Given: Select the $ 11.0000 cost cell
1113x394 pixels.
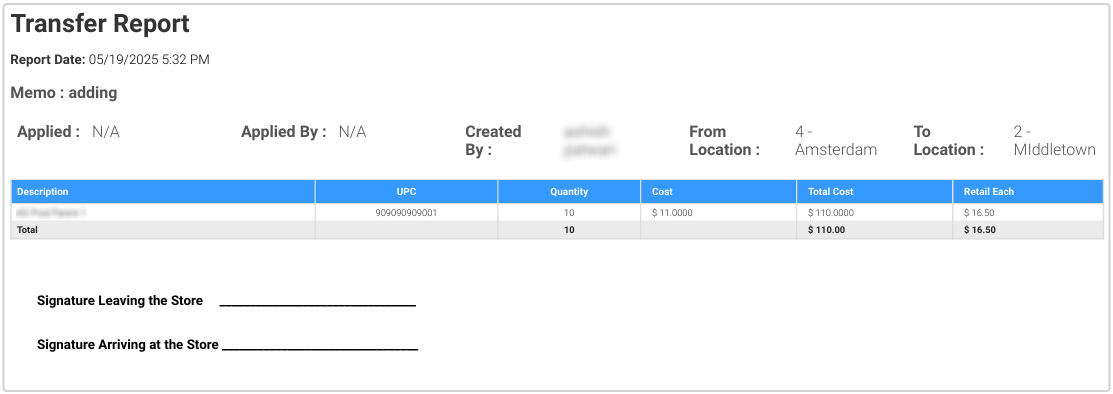Looking at the screenshot, I should [x=671, y=212].
